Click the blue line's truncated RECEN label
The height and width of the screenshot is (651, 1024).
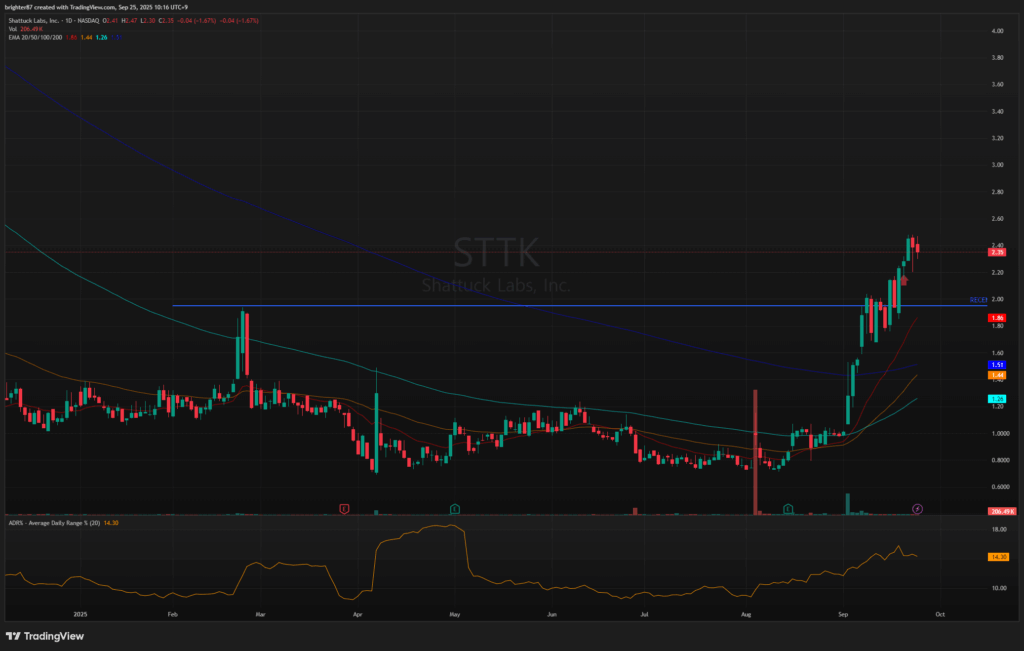pyautogui.click(x=978, y=300)
